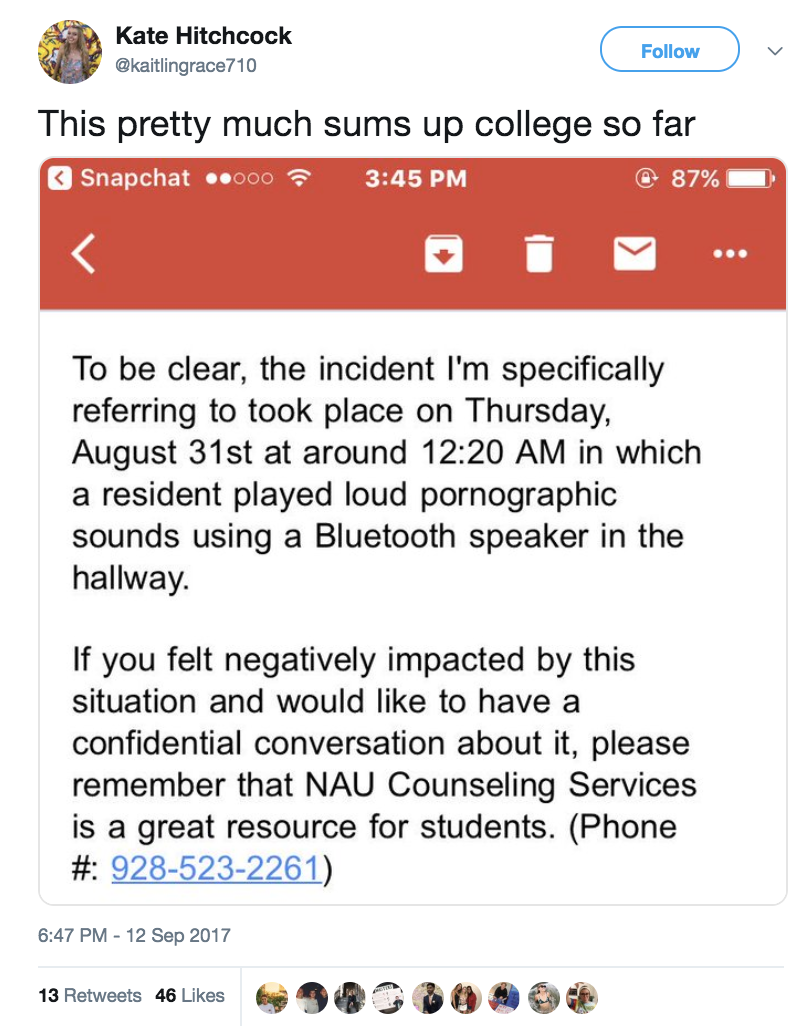Tap the battery icon in the status bar
Viewport: 800px width, 1026px height.
pos(751,178)
